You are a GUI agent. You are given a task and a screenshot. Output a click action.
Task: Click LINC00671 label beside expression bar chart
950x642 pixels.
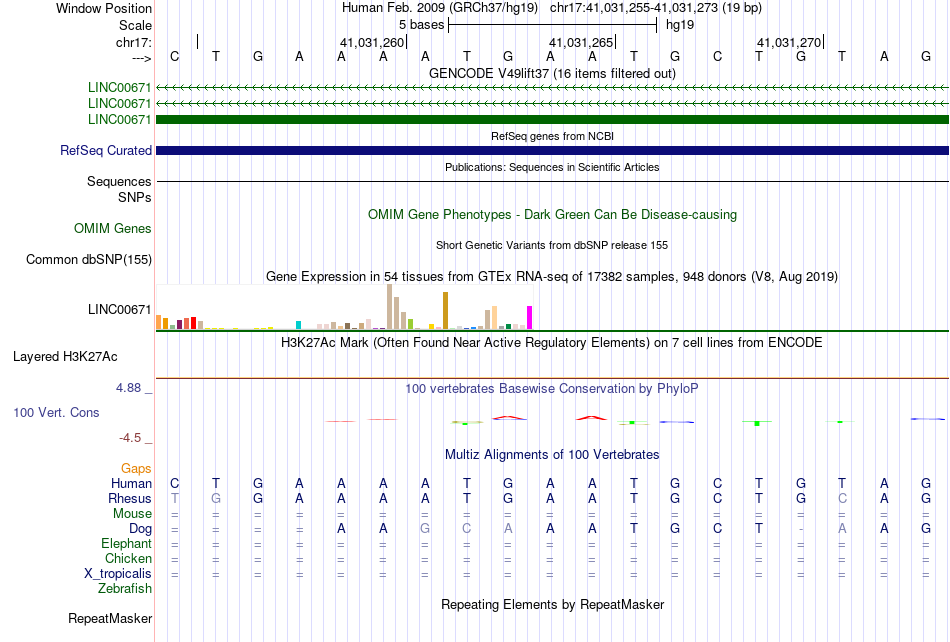pos(119,309)
